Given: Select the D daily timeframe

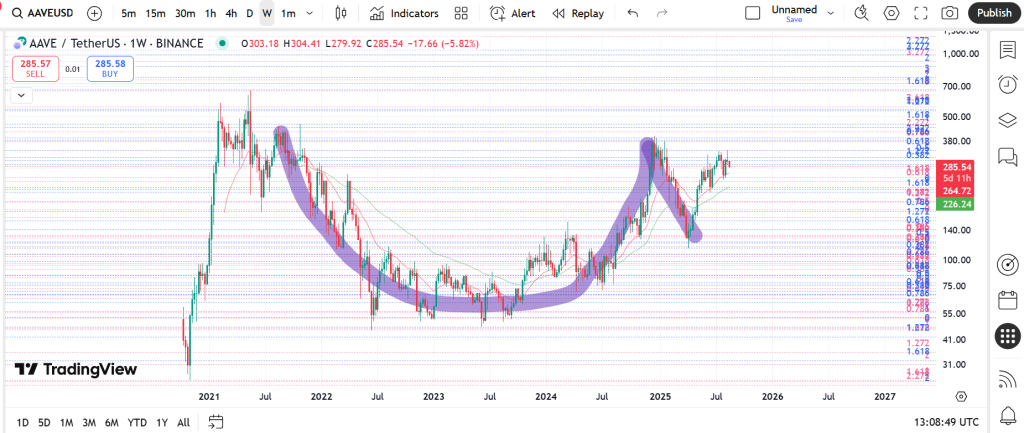Looking at the screenshot, I should 249,13.
